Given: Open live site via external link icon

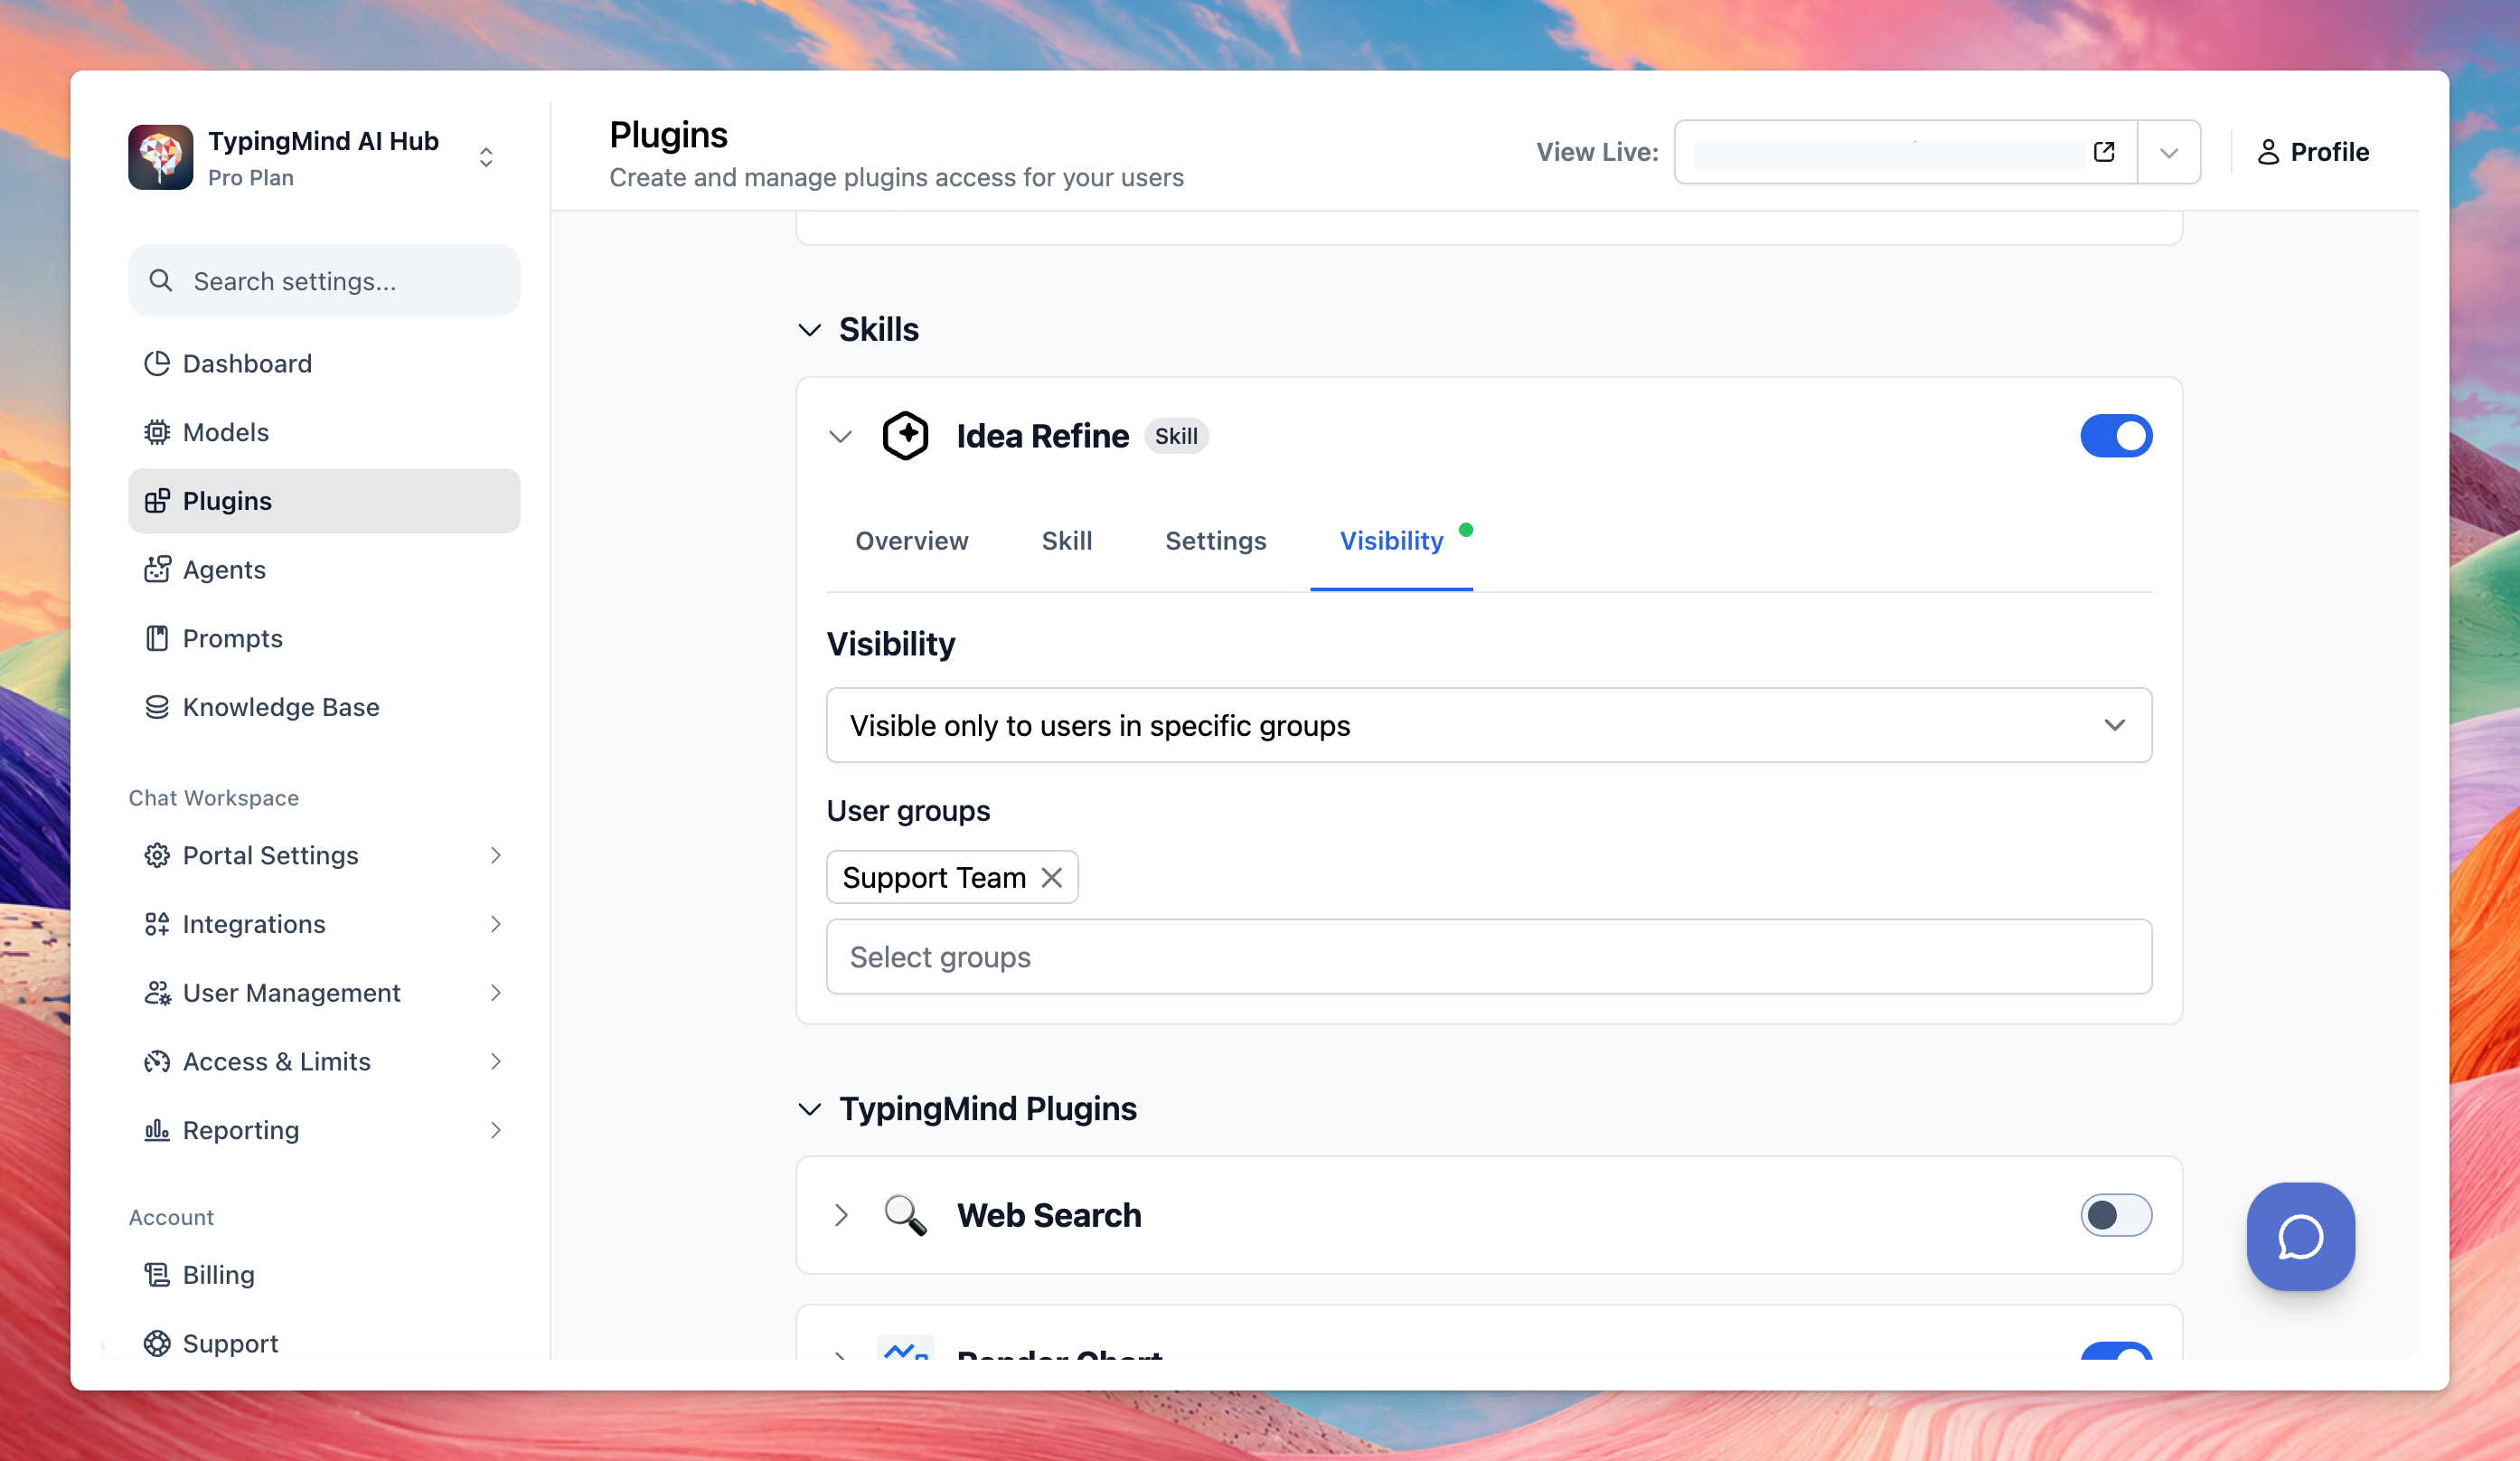Looking at the screenshot, I should (x=2104, y=152).
